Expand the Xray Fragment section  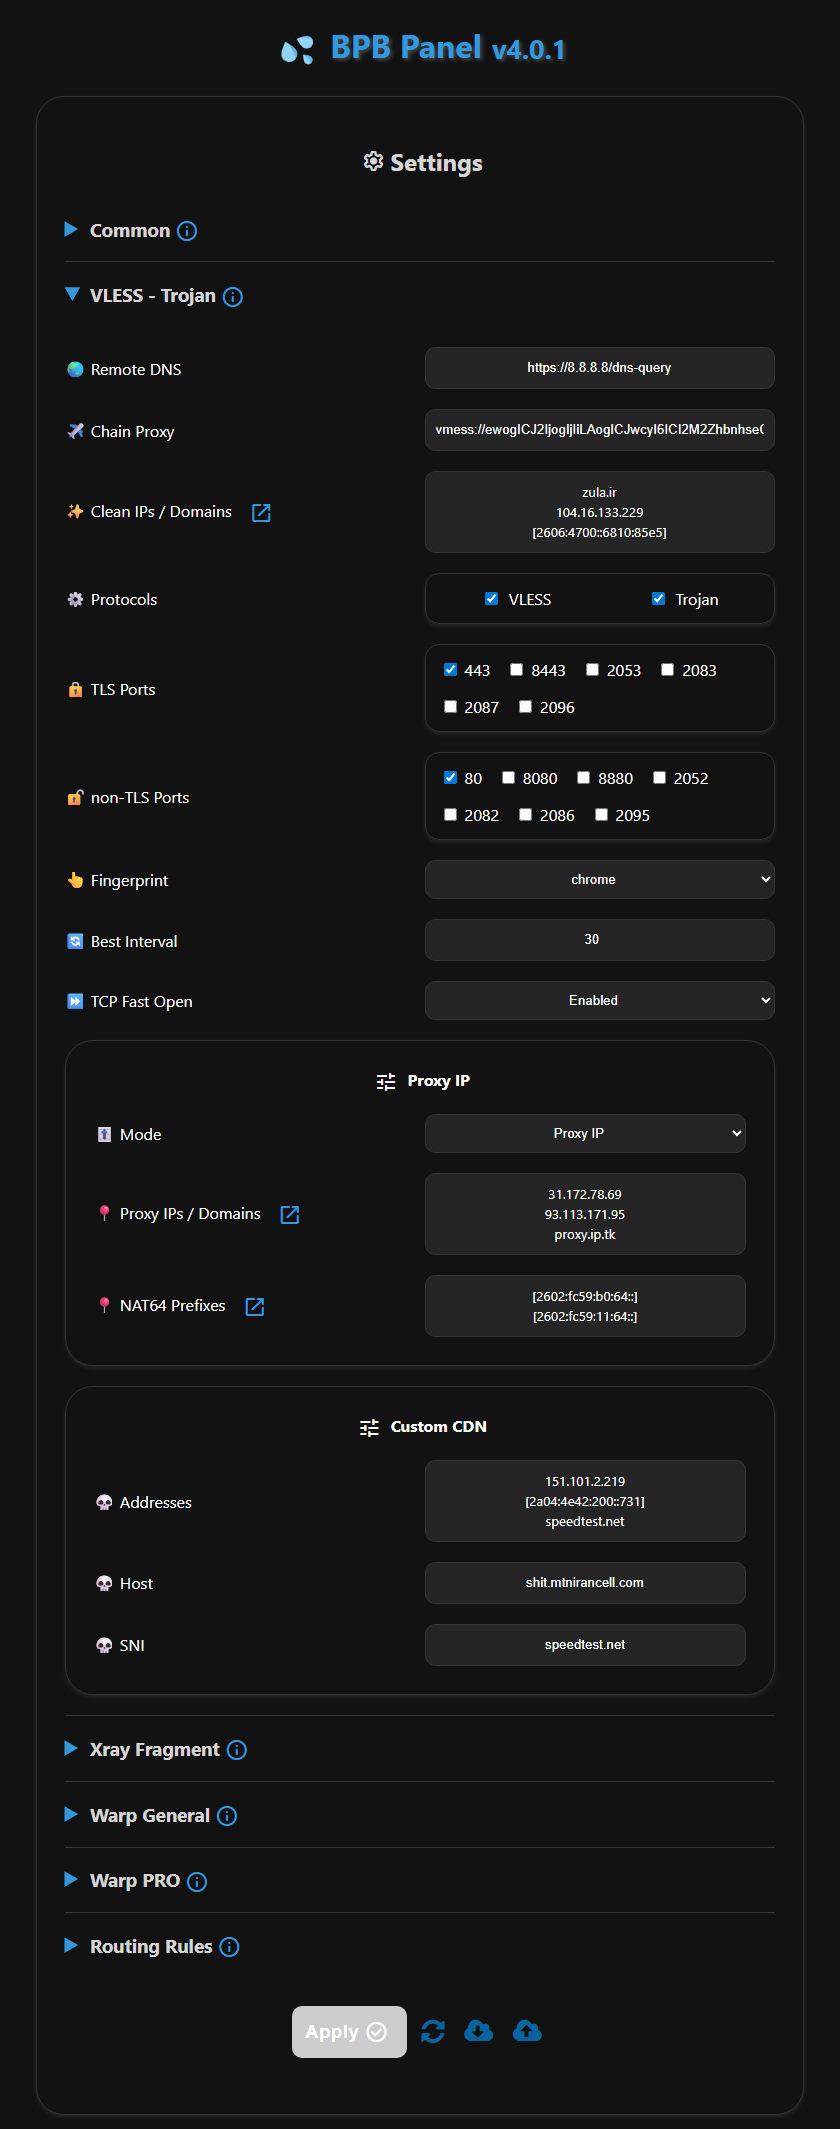click(154, 1750)
